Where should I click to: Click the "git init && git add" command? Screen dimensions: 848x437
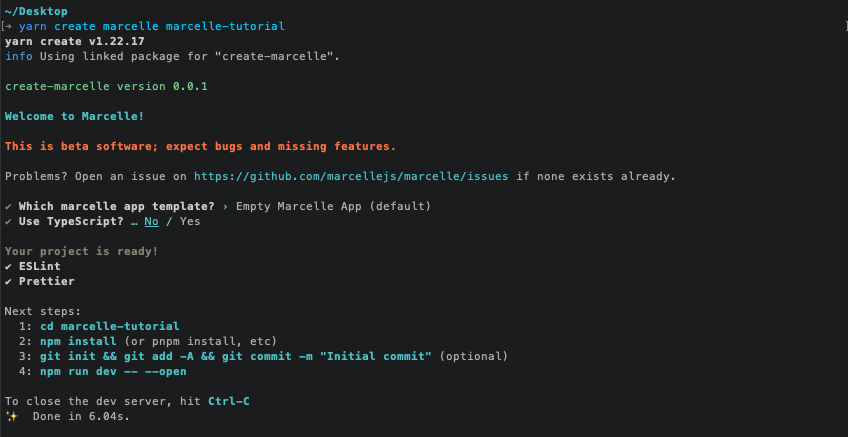[x=236, y=356]
